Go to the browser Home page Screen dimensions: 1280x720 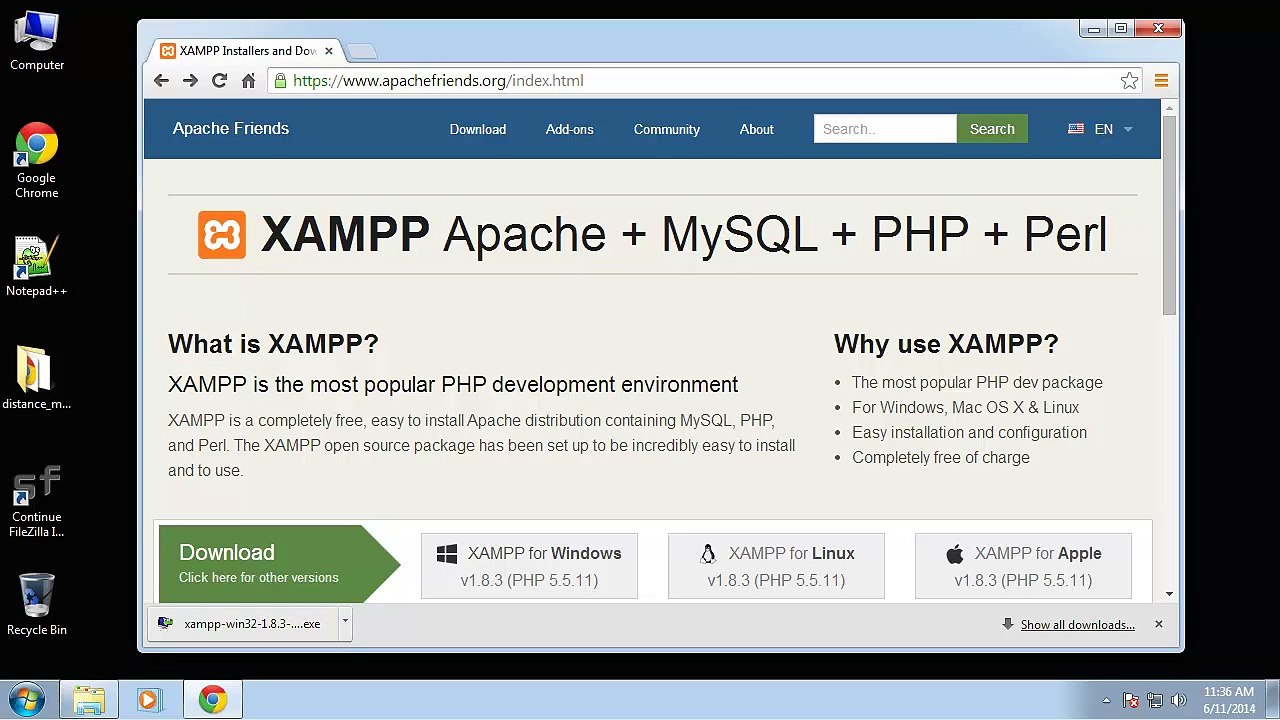coord(248,81)
